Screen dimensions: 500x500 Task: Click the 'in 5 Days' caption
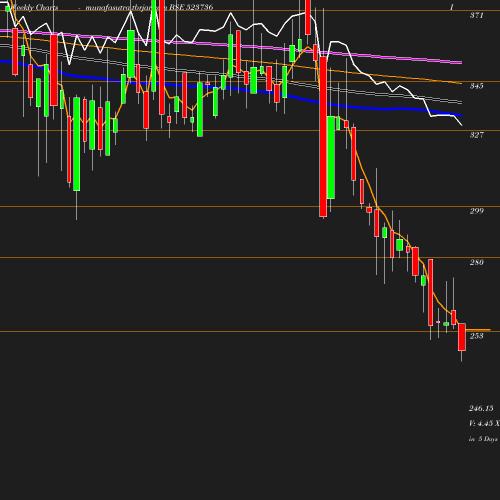tap(483, 439)
